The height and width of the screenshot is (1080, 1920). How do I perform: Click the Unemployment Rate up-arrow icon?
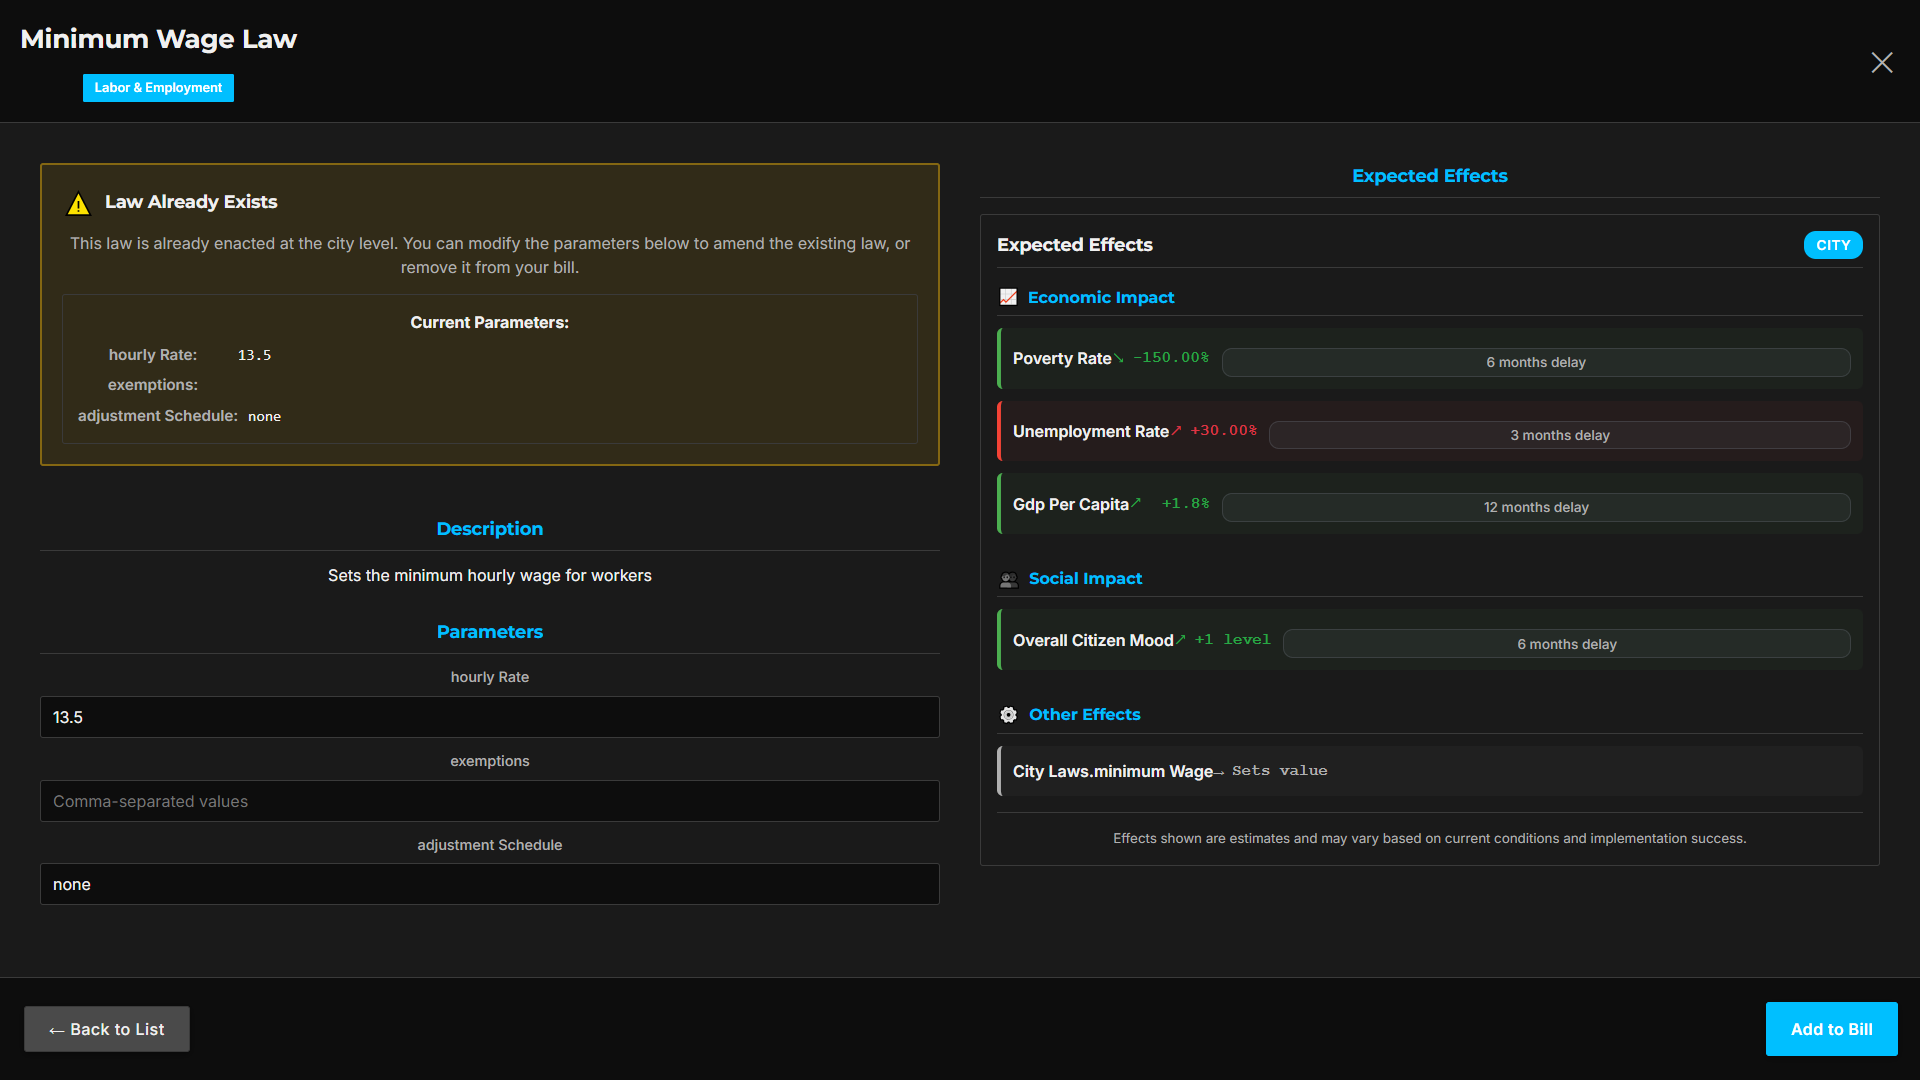pos(1177,431)
